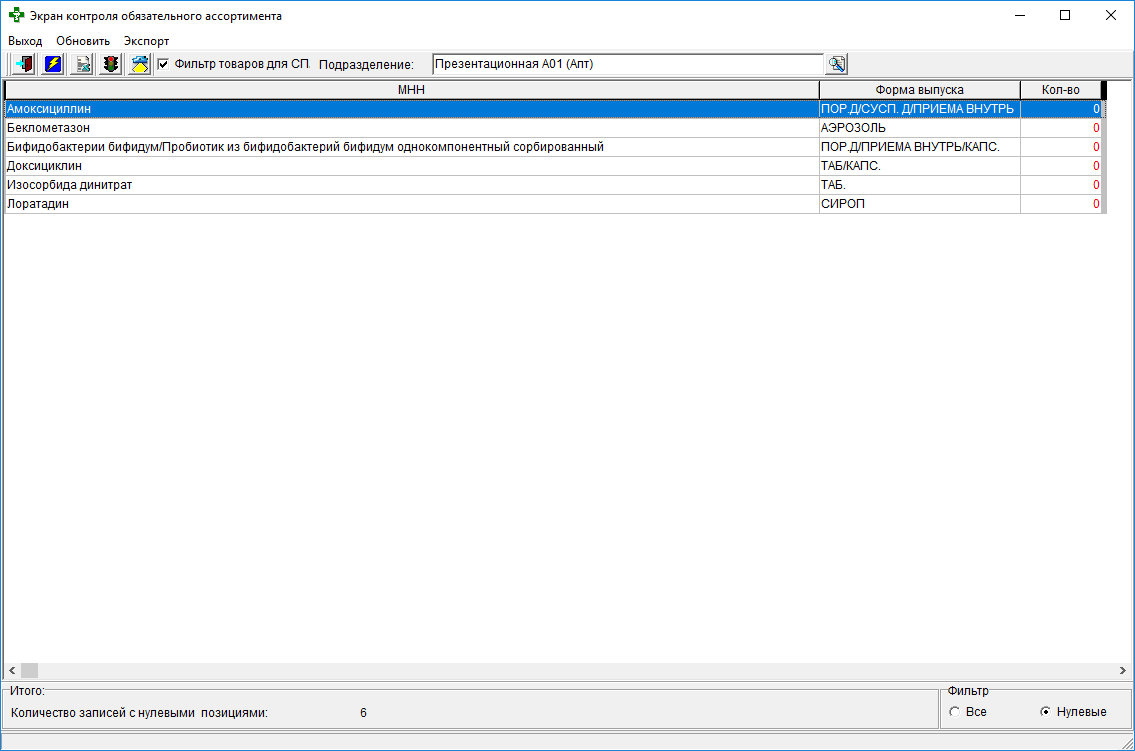Click the traffic light toolbar icon
The height and width of the screenshot is (751, 1135).
pyautogui.click(x=111, y=64)
